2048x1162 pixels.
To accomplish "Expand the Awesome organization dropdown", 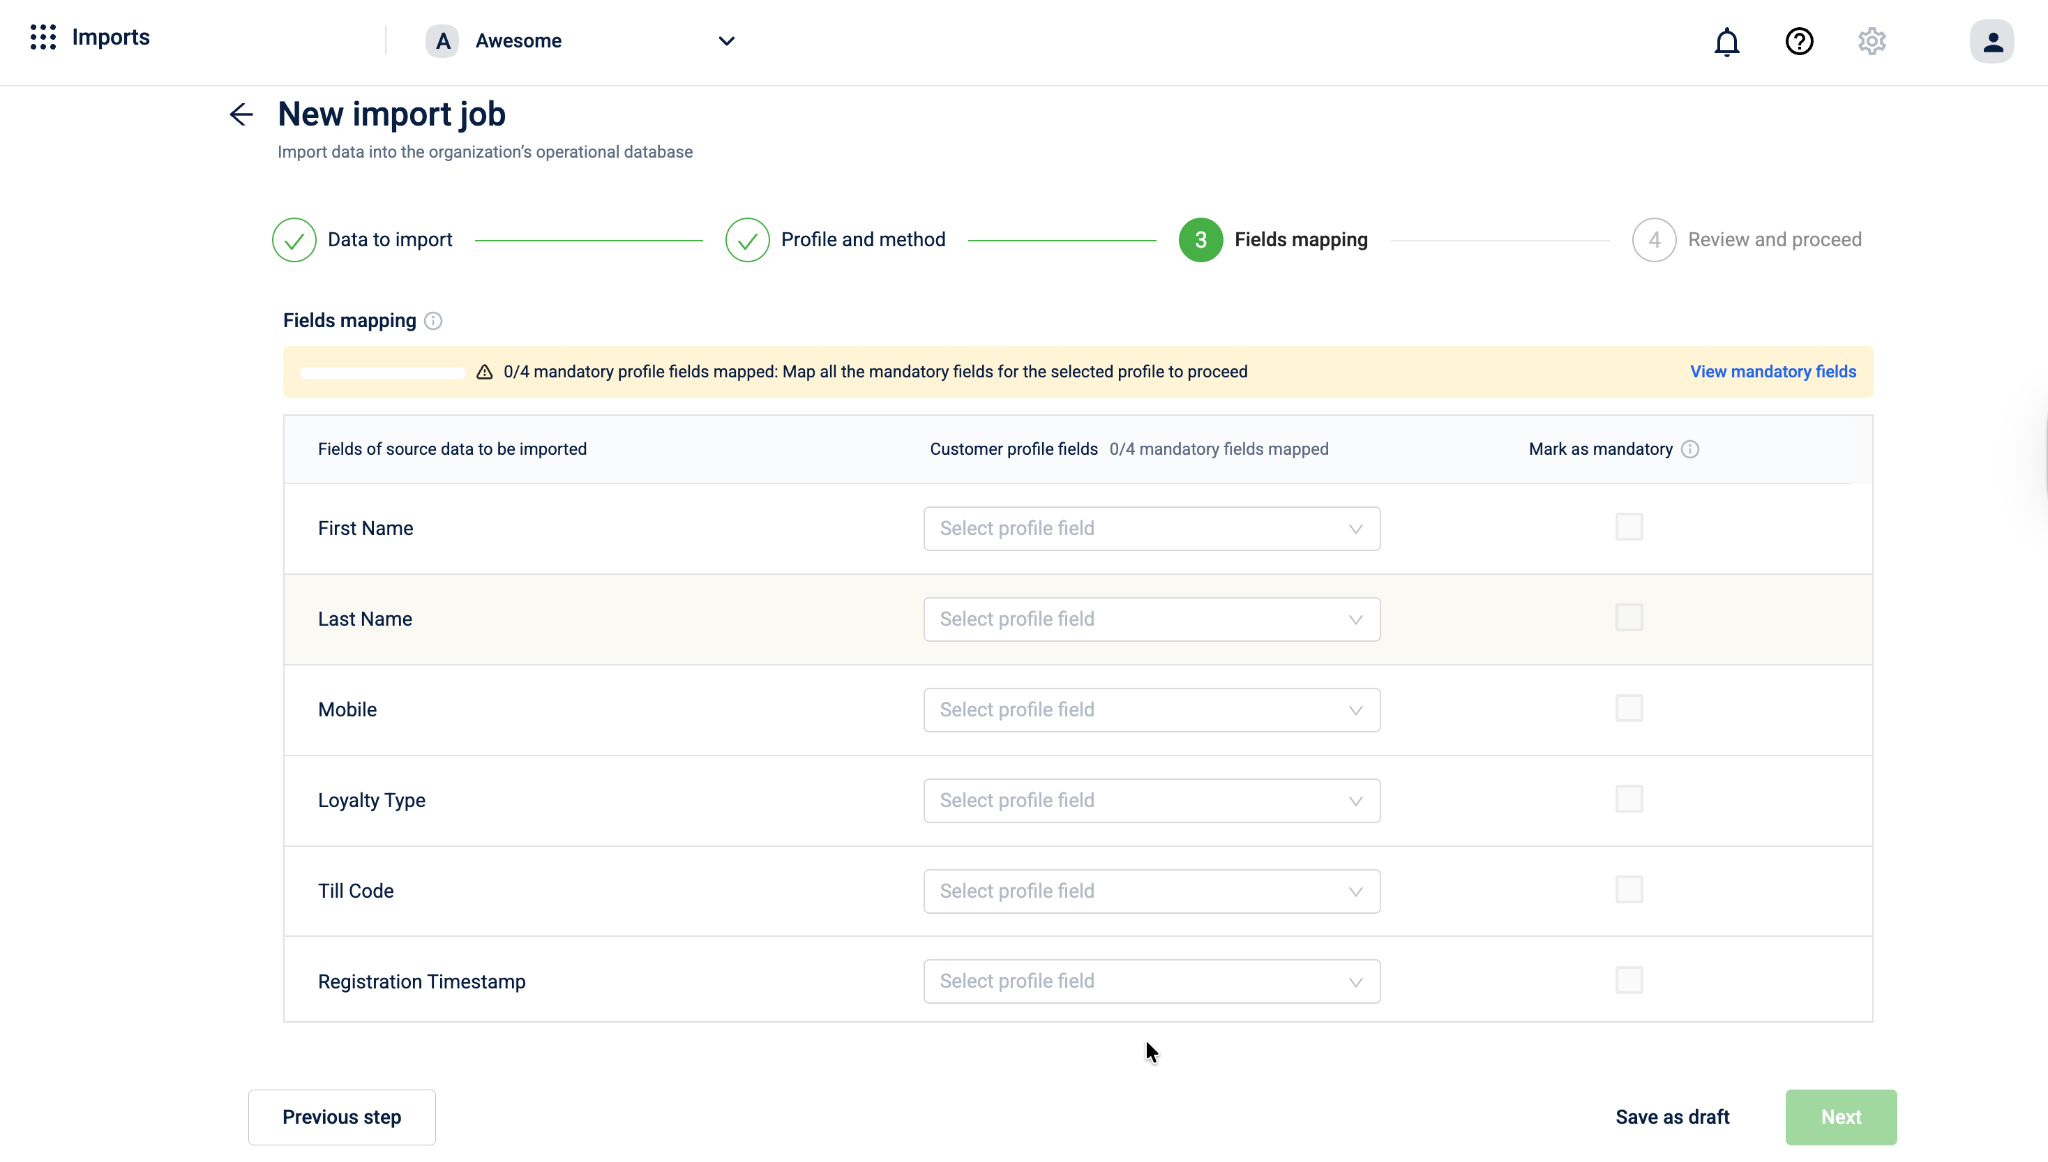I will [x=726, y=41].
